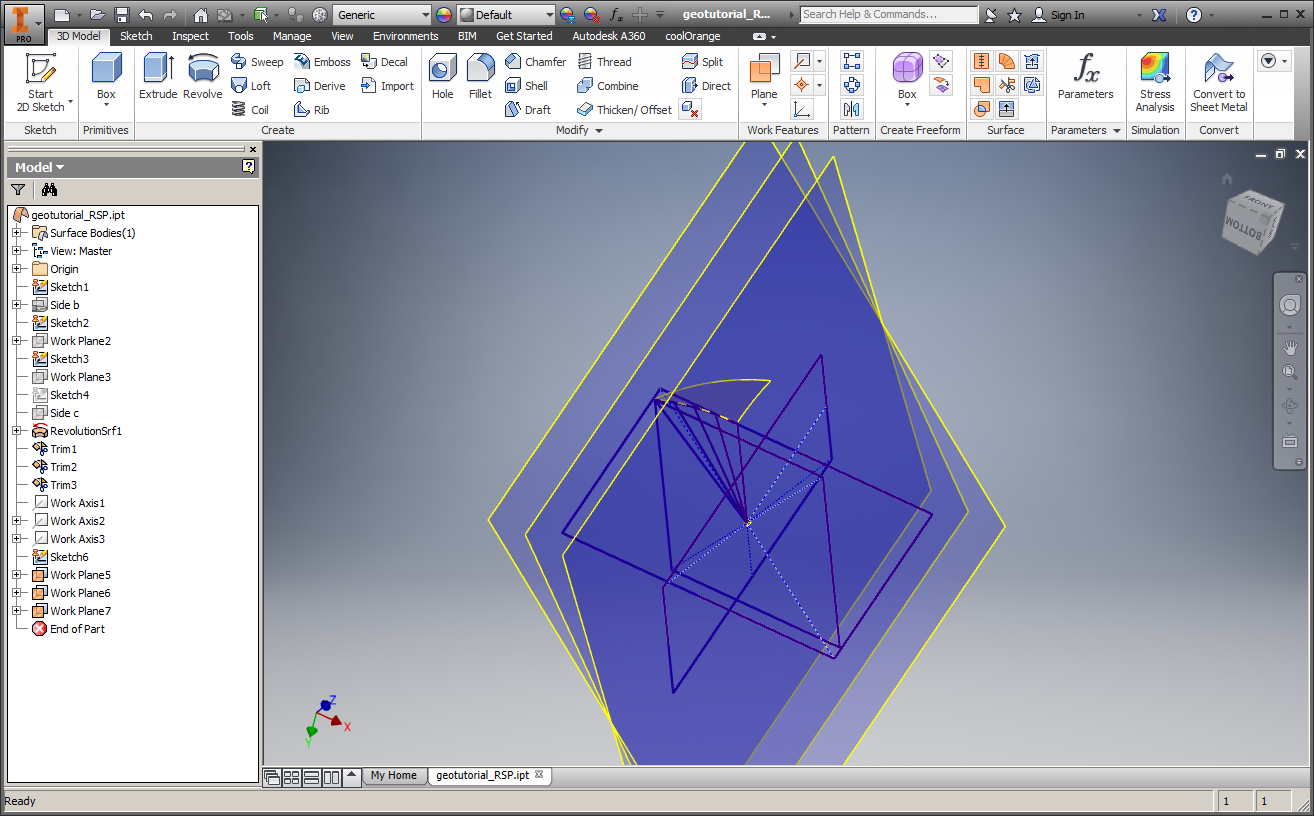Click the Undo arrow
The height and width of the screenshot is (816, 1314).
click(x=146, y=15)
